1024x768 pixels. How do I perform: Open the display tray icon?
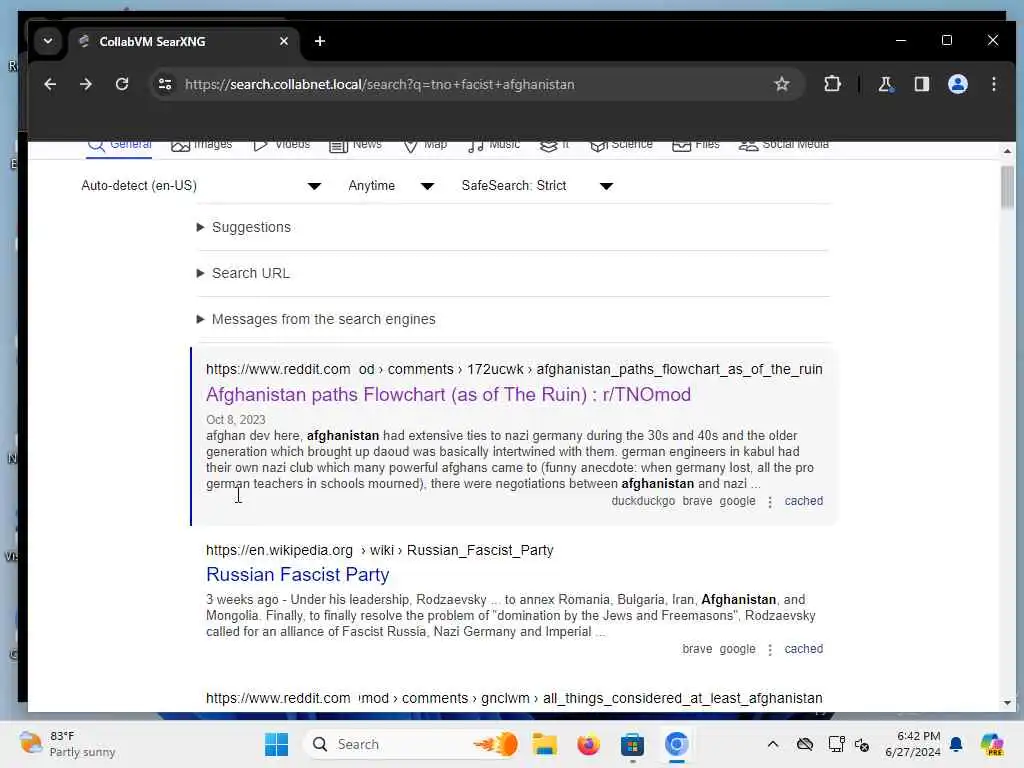pos(836,744)
